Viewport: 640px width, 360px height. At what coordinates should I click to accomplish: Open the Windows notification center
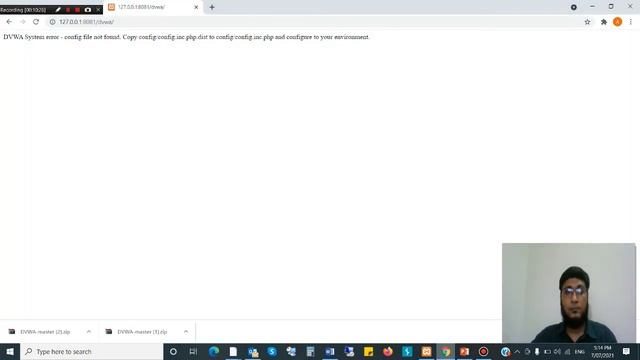(x=627, y=351)
